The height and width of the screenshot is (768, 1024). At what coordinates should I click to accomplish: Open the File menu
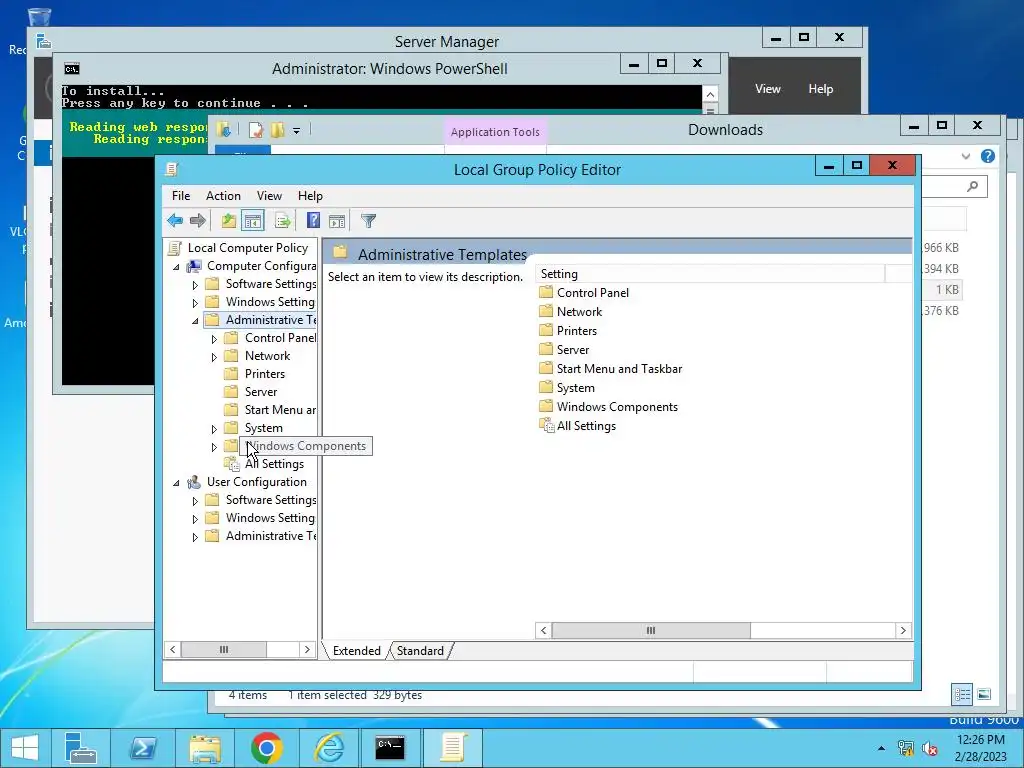tap(181, 196)
